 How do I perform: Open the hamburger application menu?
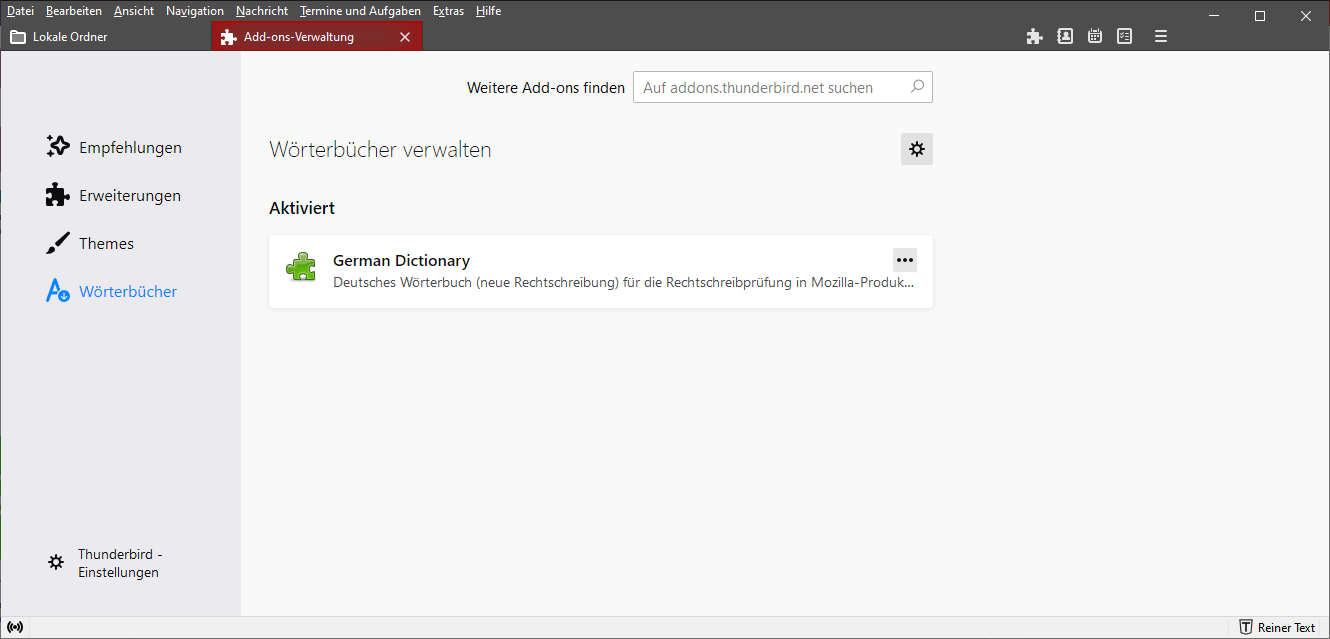(1161, 36)
